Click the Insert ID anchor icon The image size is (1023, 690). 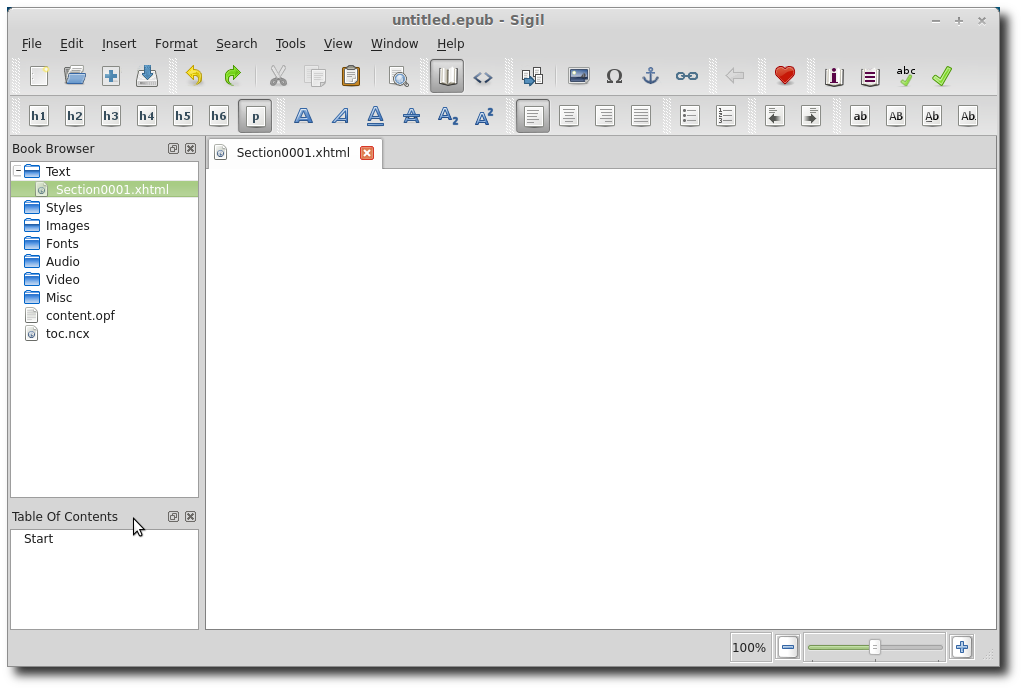coord(650,76)
